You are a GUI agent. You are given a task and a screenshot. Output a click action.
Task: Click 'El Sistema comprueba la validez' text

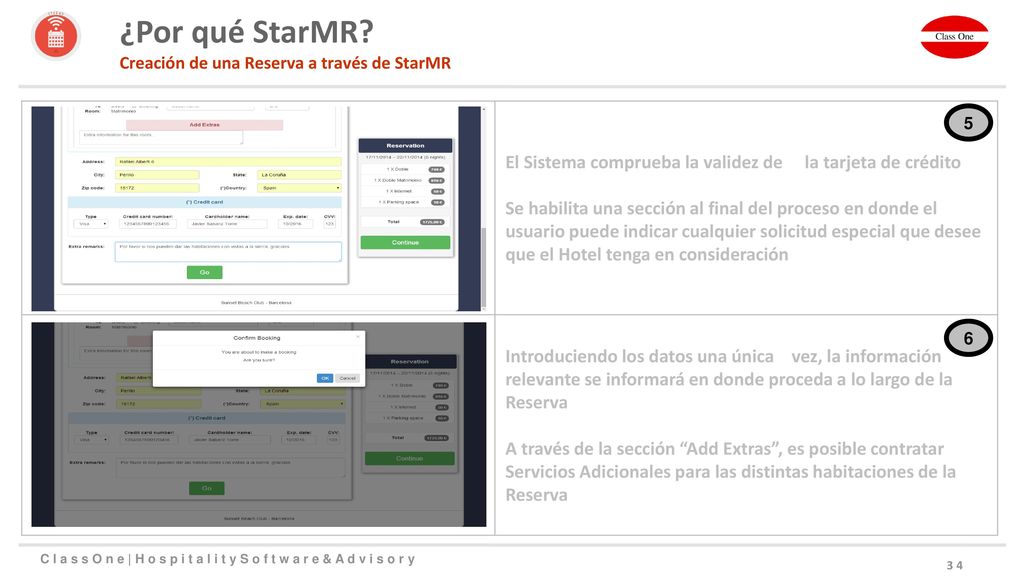644,163
